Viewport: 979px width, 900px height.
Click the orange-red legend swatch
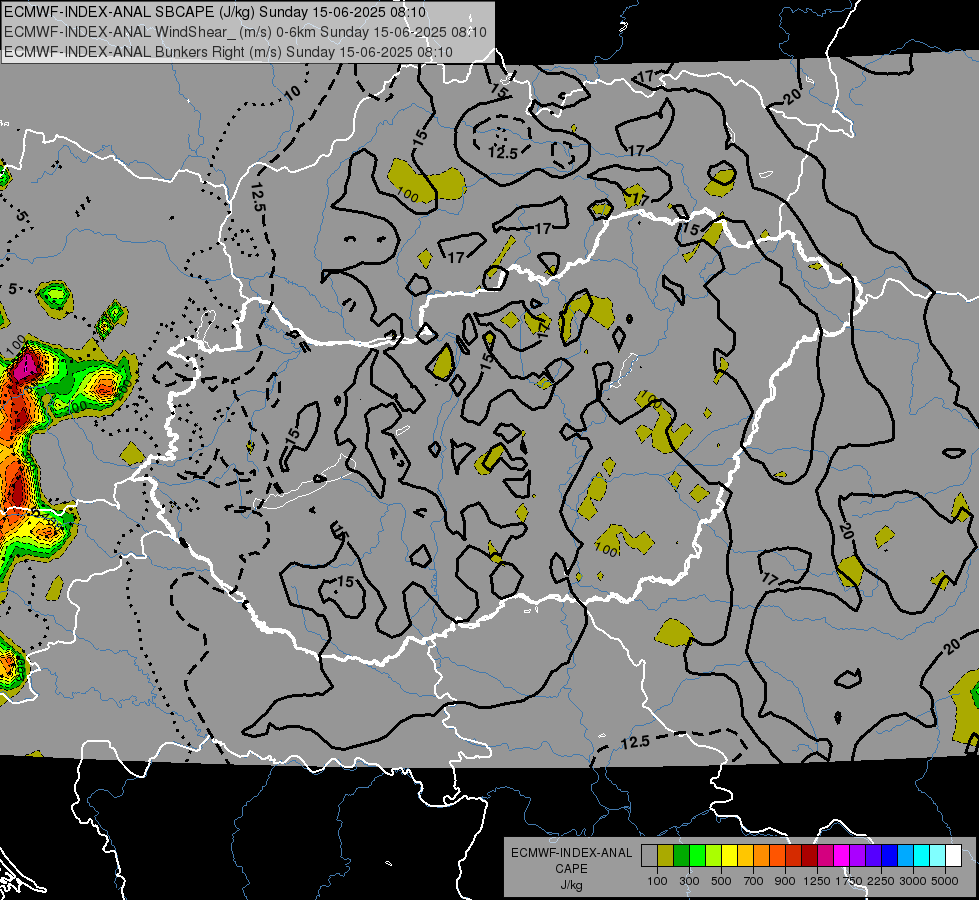click(777, 856)
